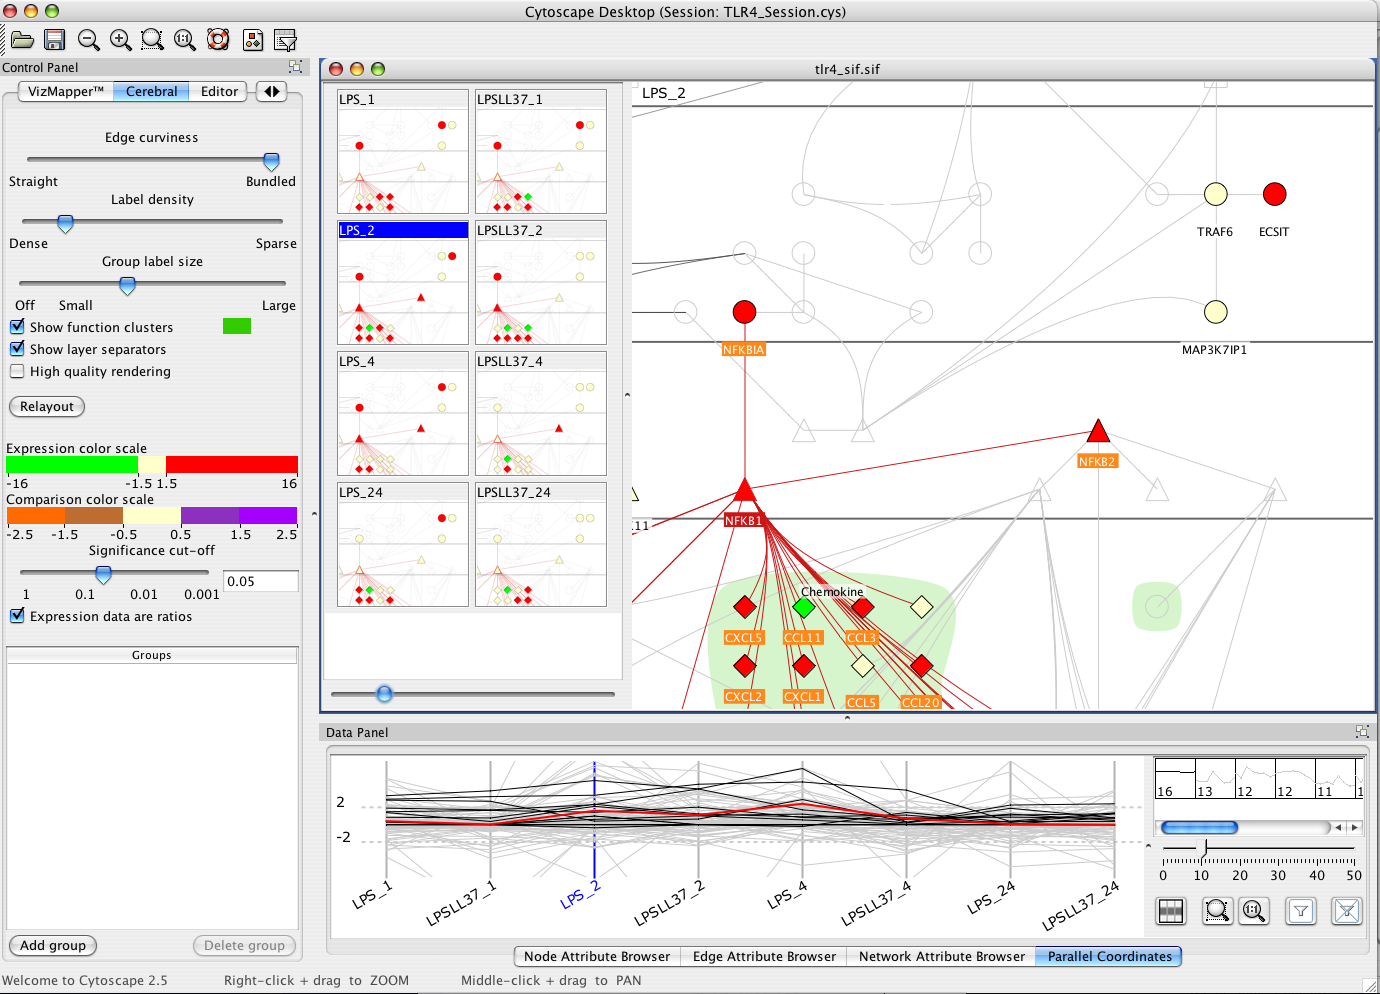
Task: Click the splitter arrow beside the Control Panel
Action: [314, 514]
